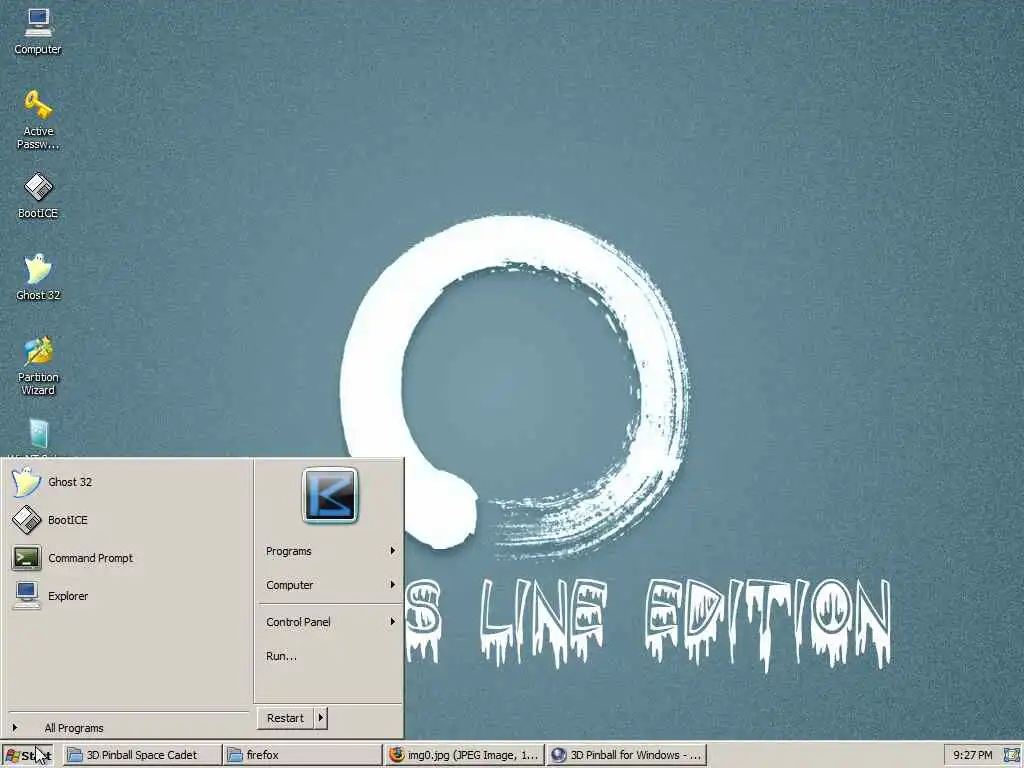Click the Command Prompt icon in Start menu
This screenshot has width=1024, height=768.
pyautogui.click(x=26, y=558)
